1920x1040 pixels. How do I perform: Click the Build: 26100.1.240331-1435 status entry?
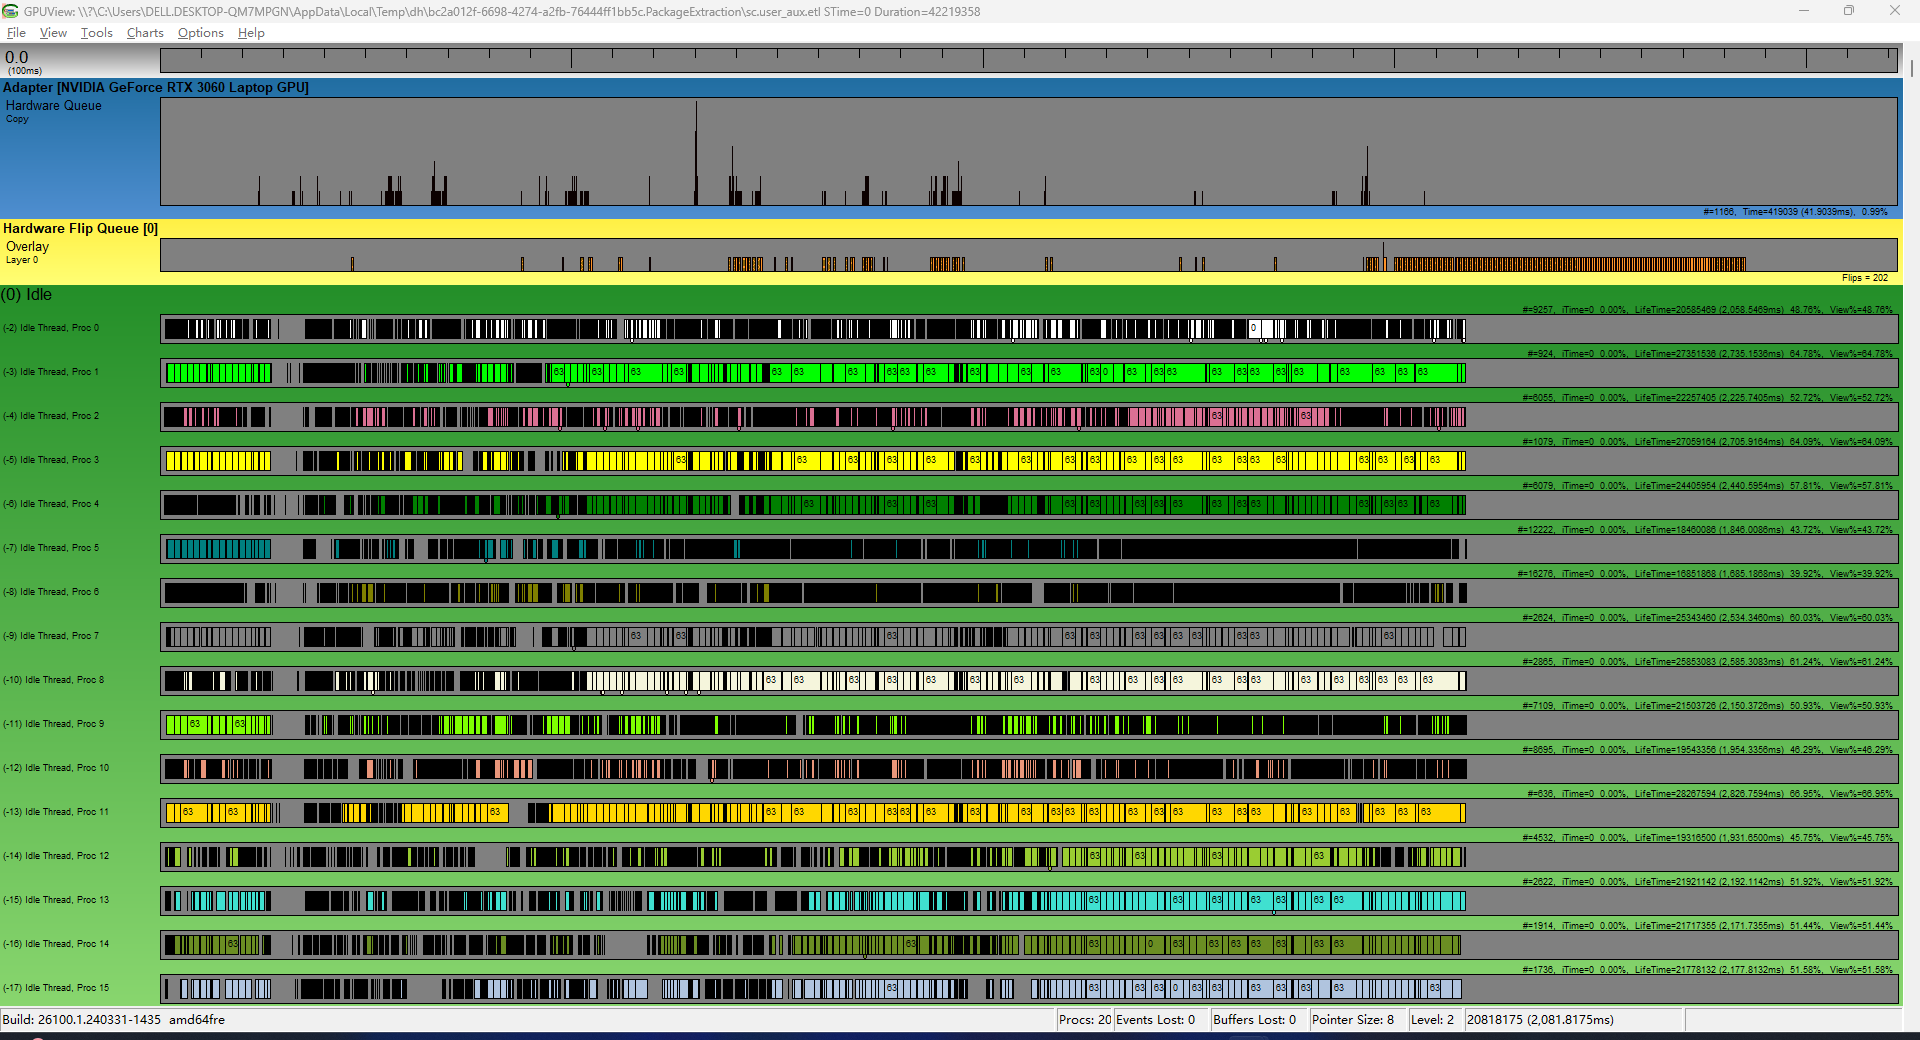pyautogui.click(x=114, y=1020)
